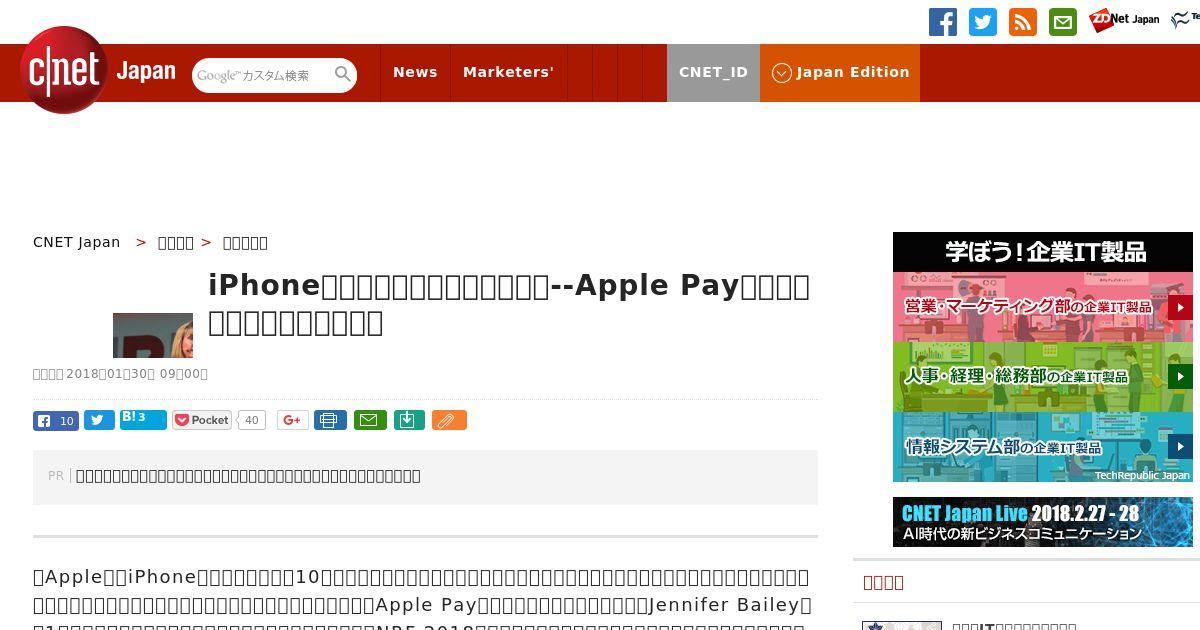Open the Marketers' menu

coord(508,72)
